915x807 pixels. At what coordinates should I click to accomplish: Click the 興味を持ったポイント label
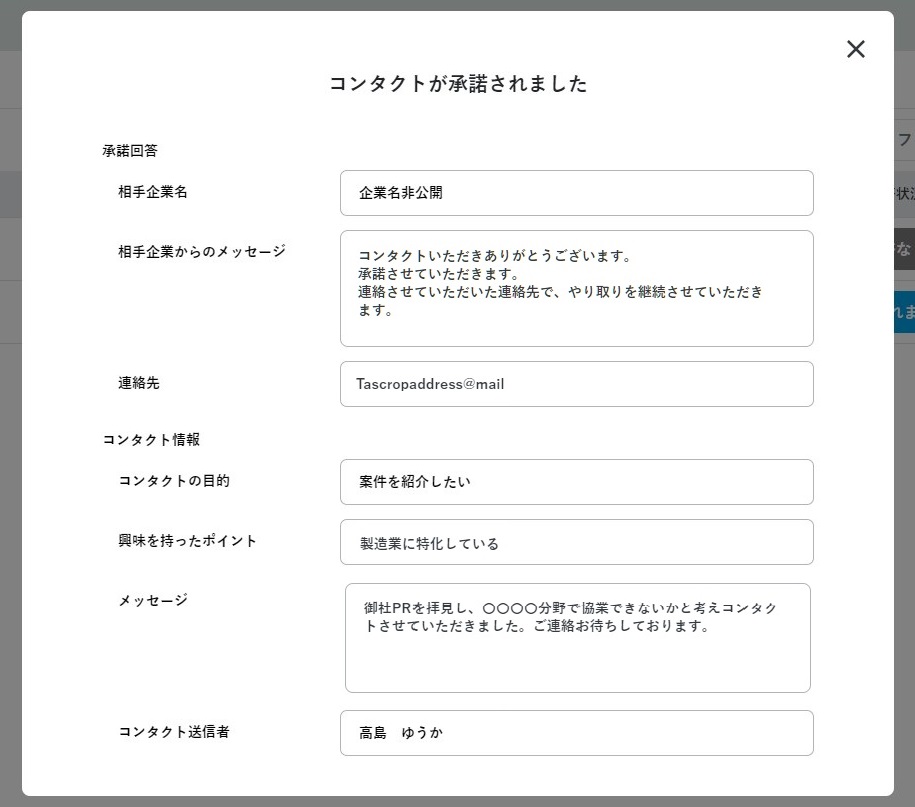187,541
